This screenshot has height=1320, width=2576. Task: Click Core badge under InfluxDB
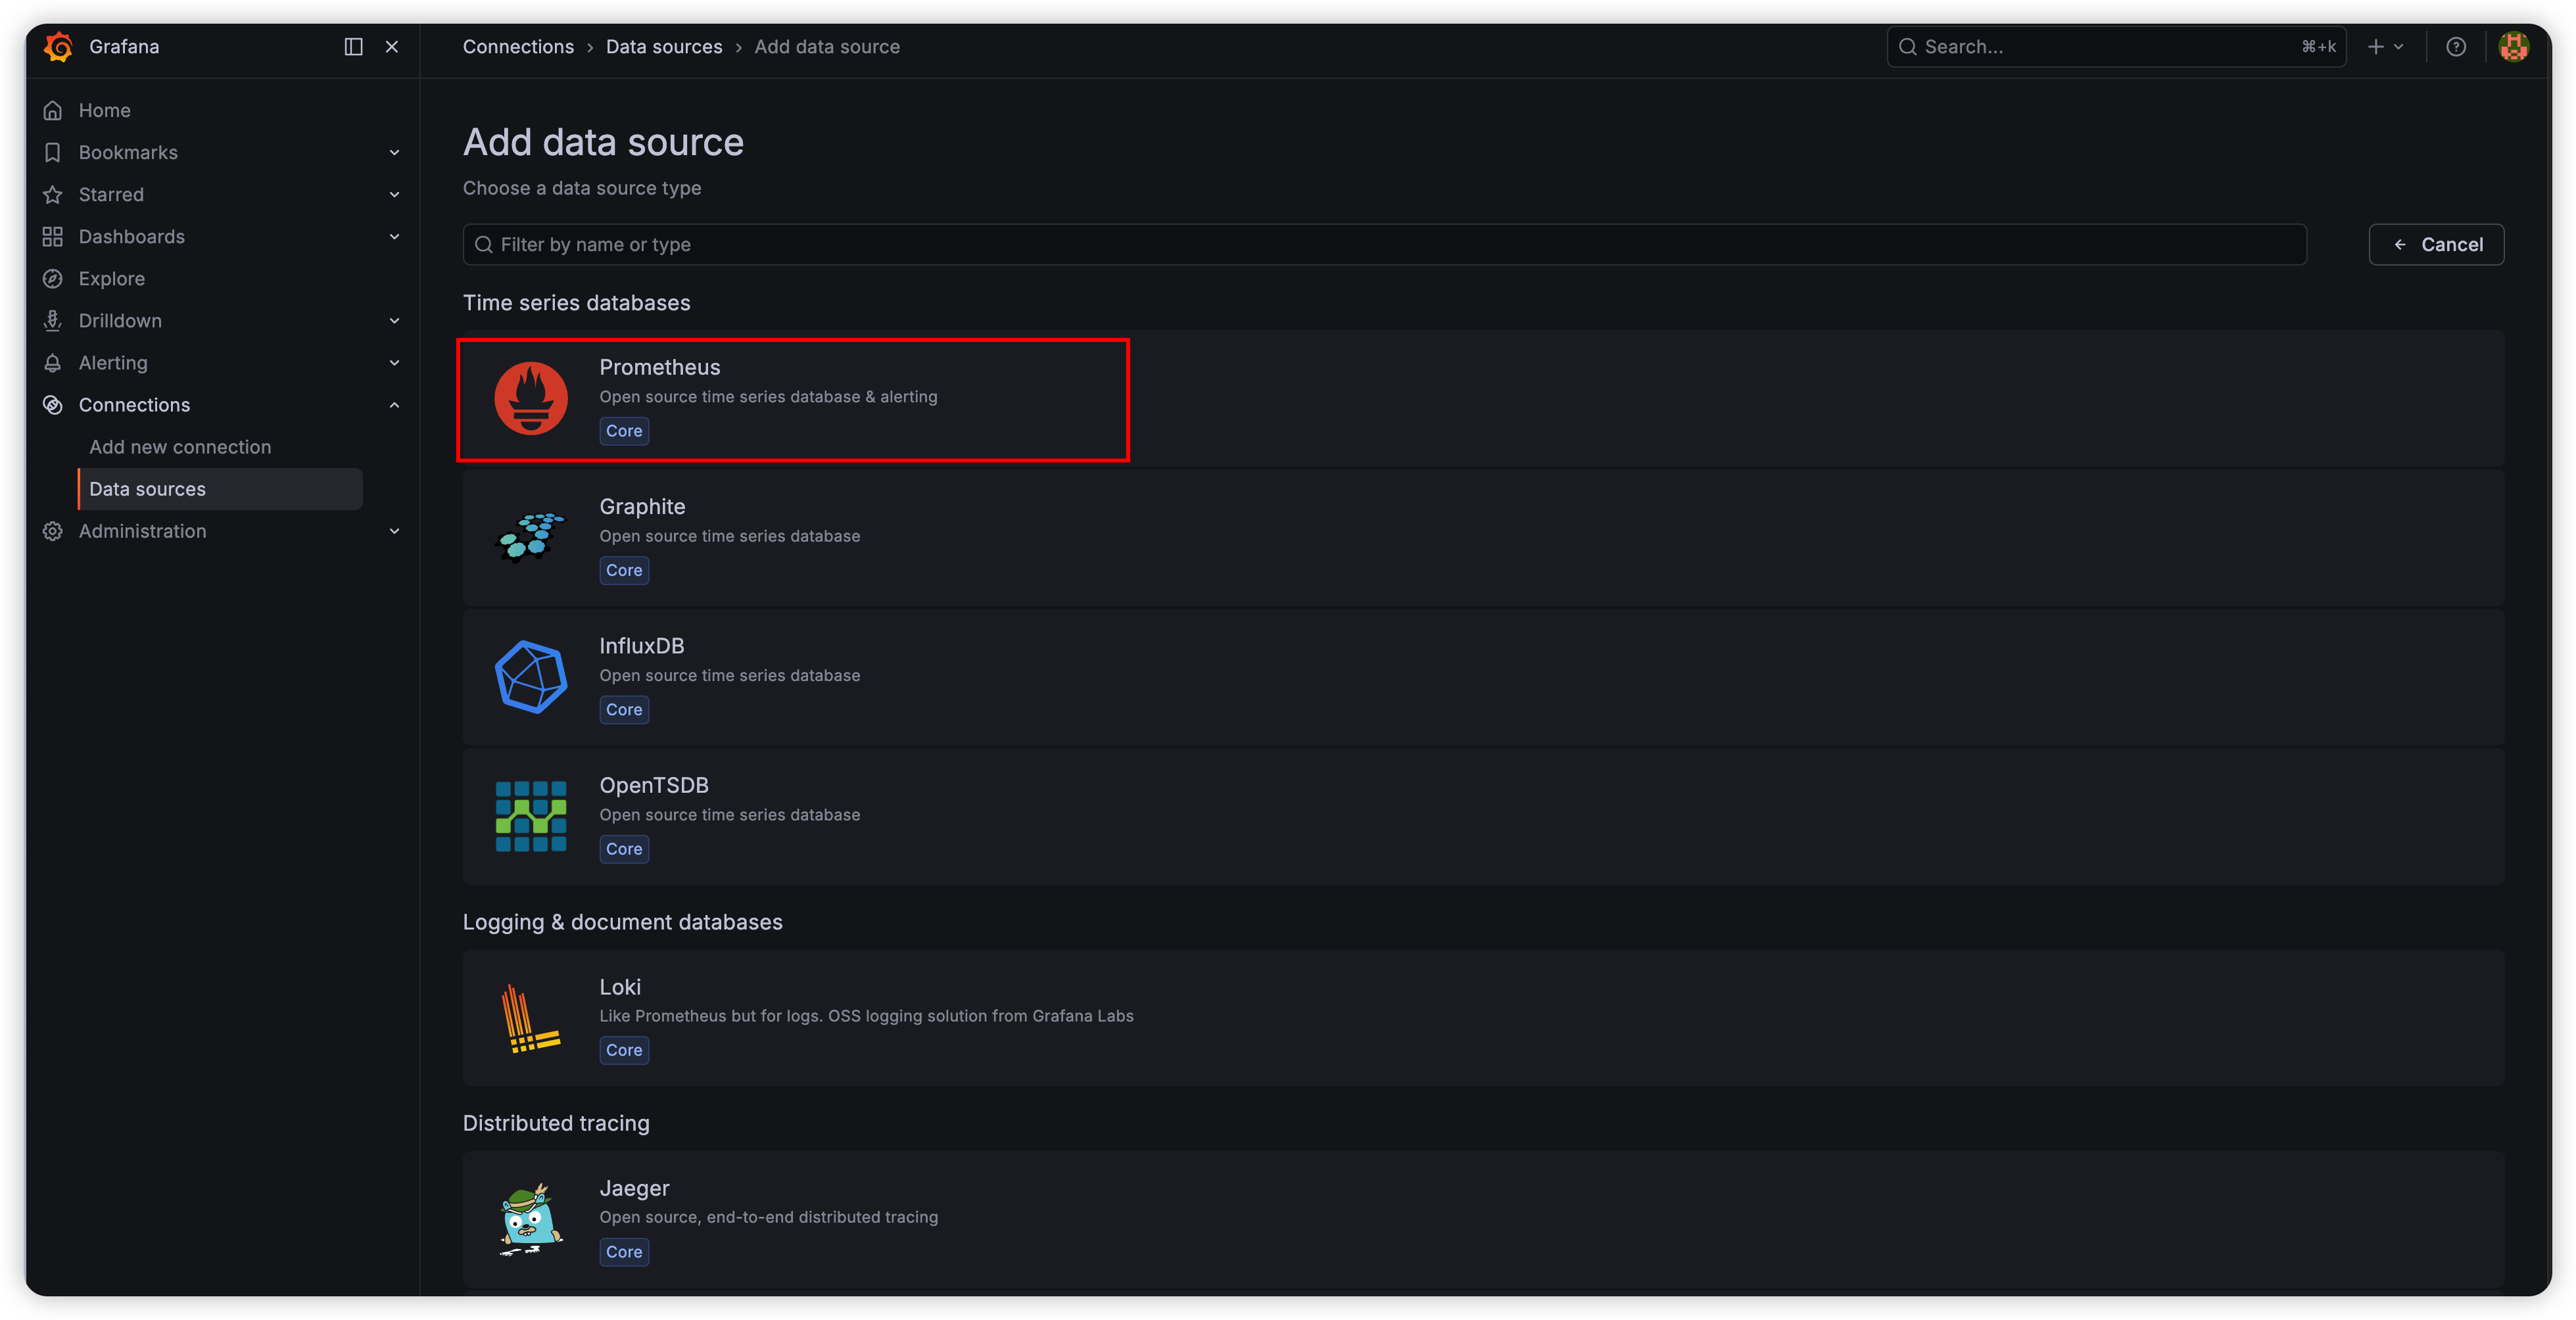point(624,710)
